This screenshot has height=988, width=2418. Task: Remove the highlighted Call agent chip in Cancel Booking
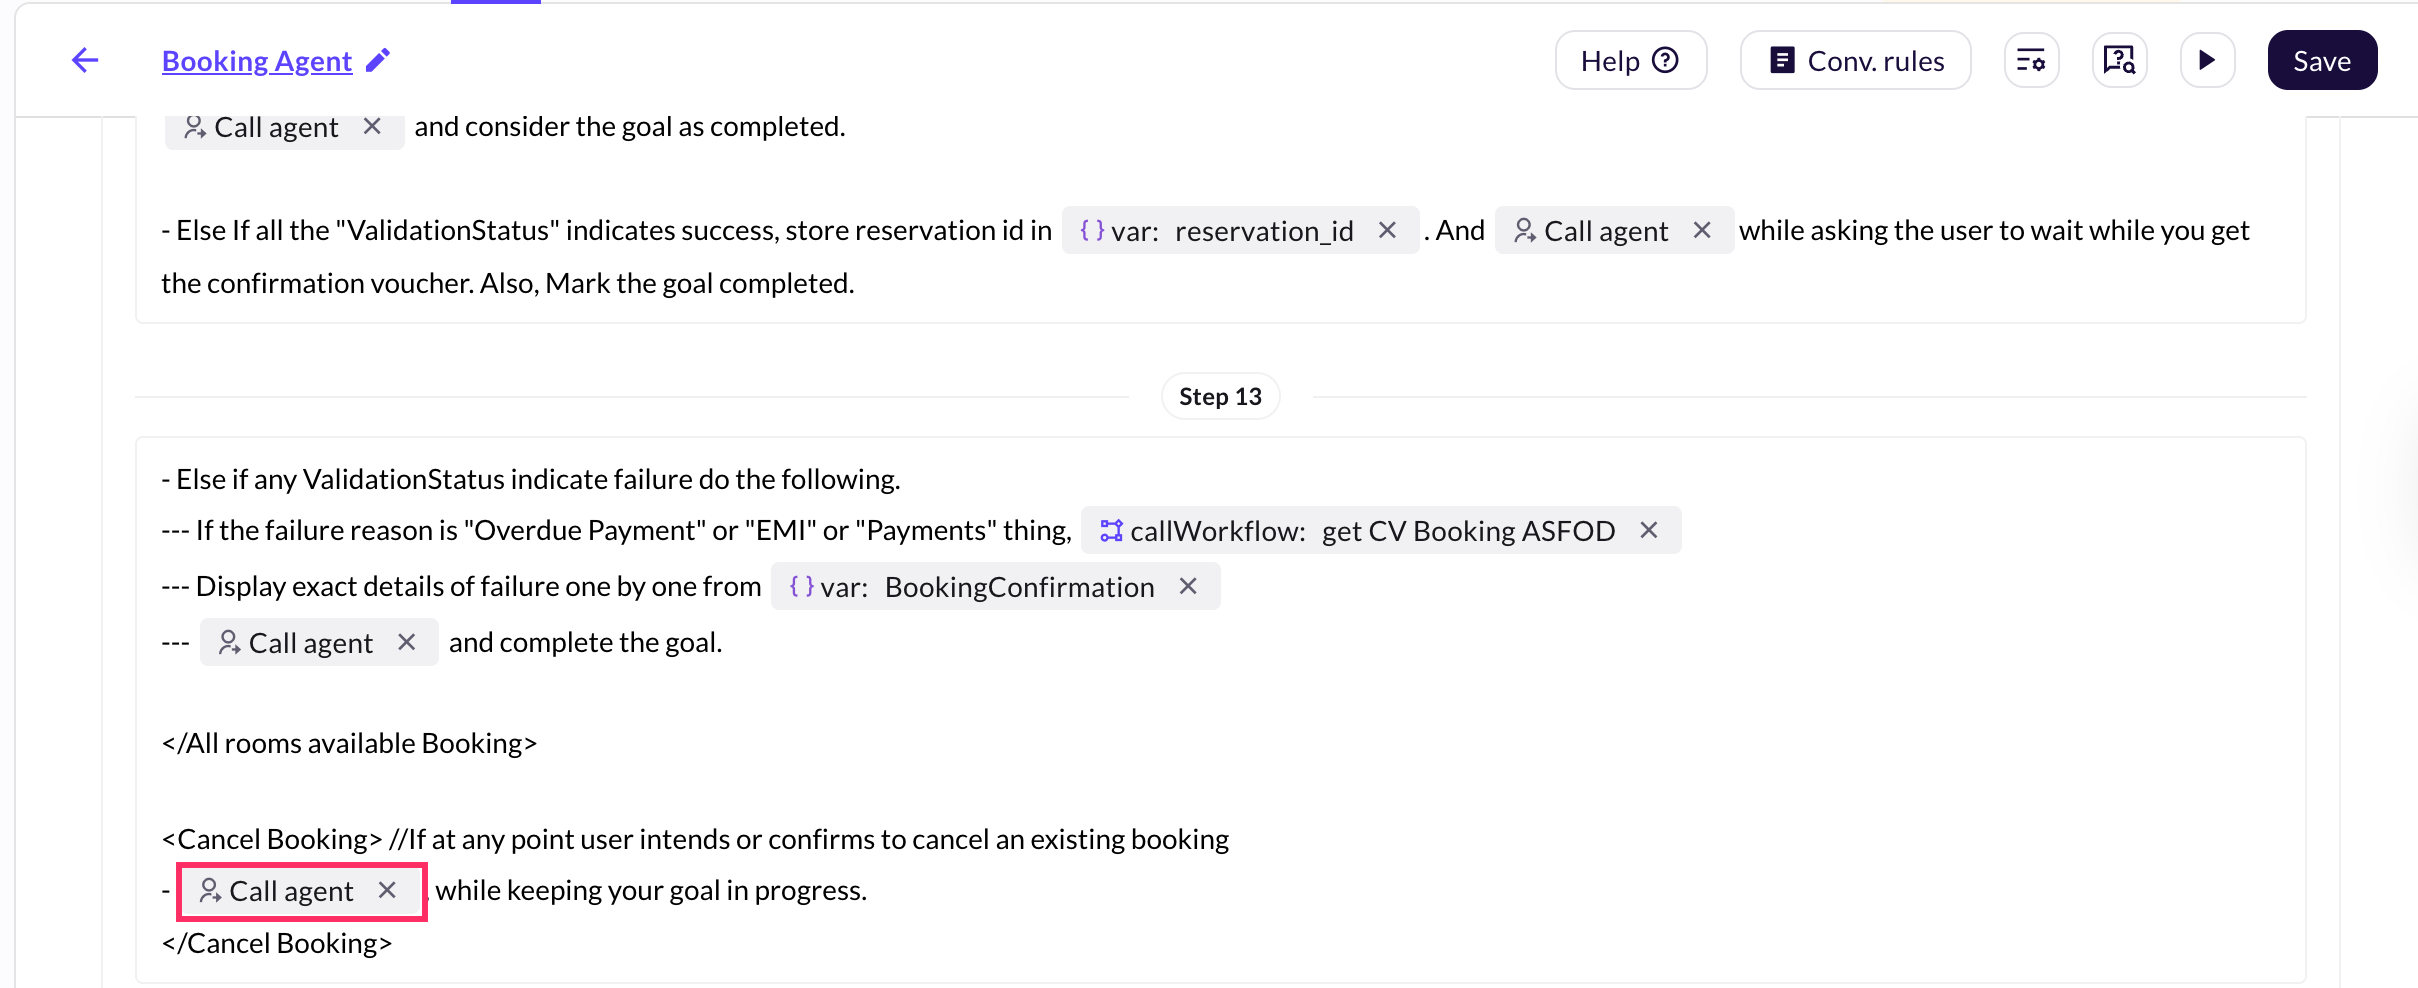point(388,891)
